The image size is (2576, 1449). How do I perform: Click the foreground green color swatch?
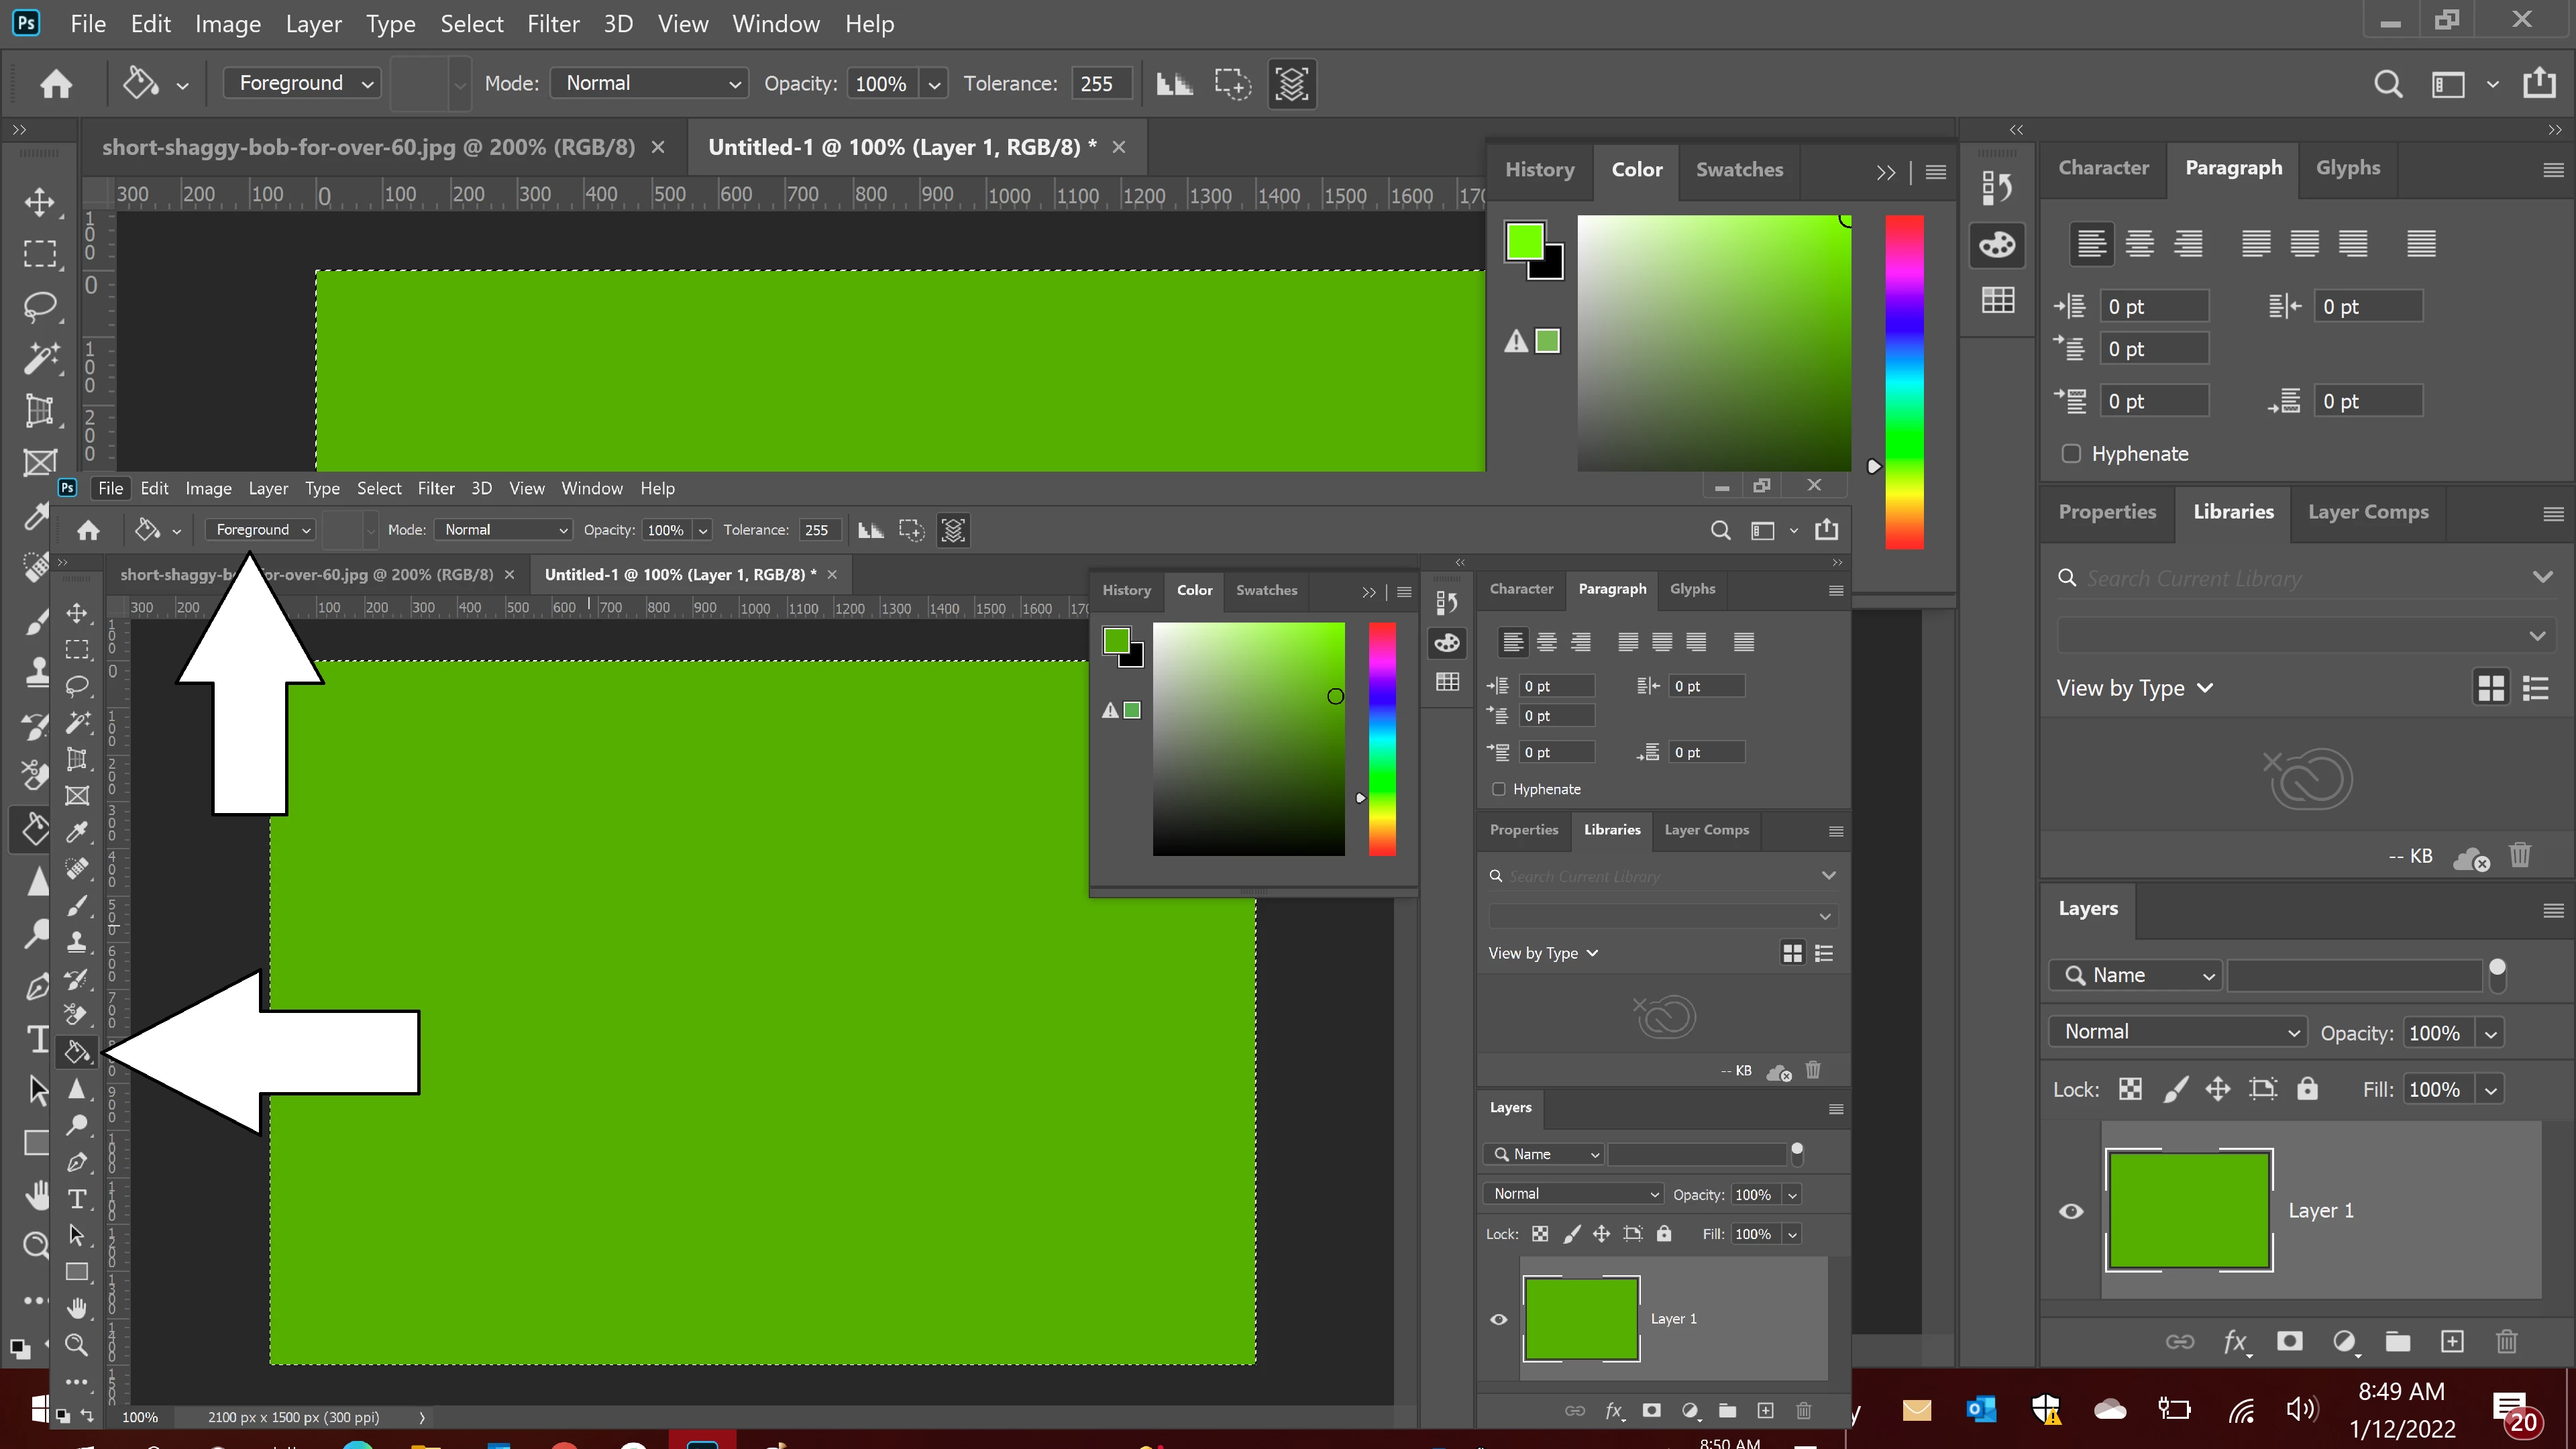point(1524,241)
